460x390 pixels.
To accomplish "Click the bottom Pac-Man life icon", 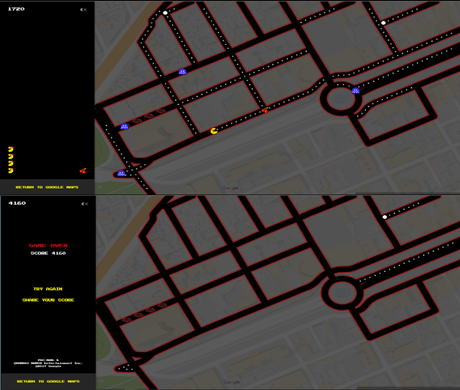I will pyautogui.click(x=11, y=171).
